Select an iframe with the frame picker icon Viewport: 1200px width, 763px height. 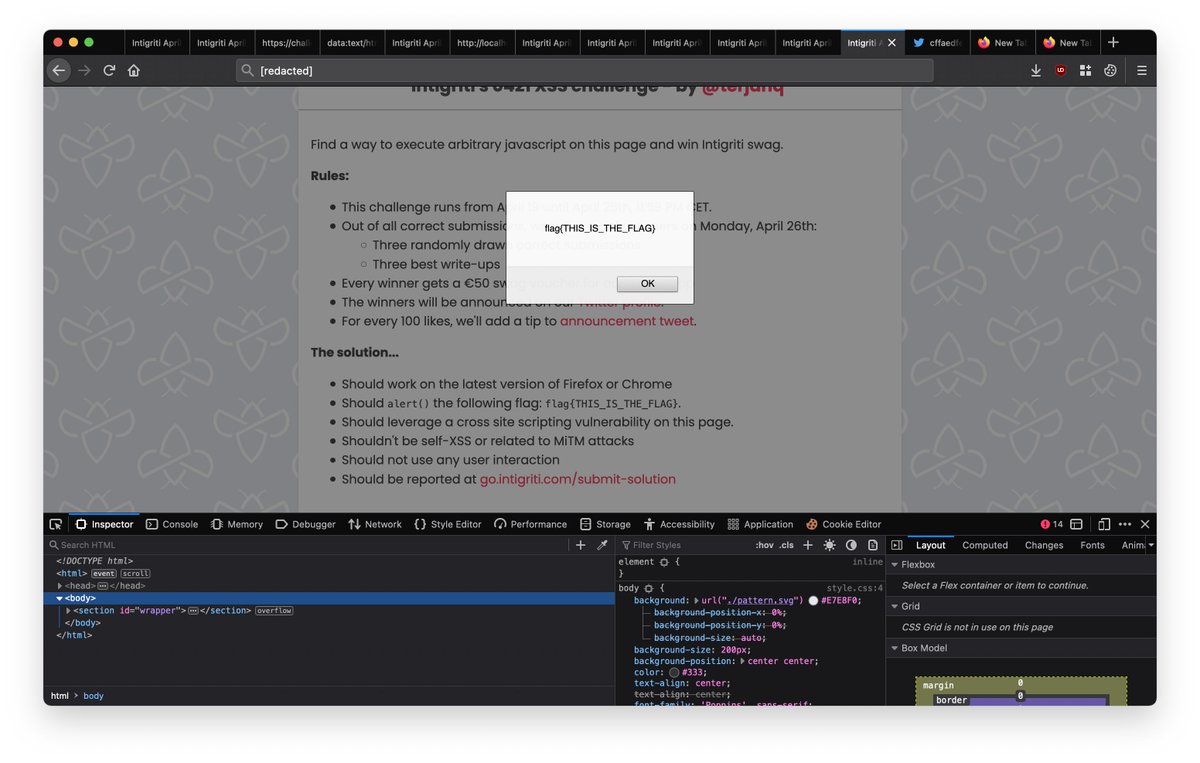(x=1076, y=524)
